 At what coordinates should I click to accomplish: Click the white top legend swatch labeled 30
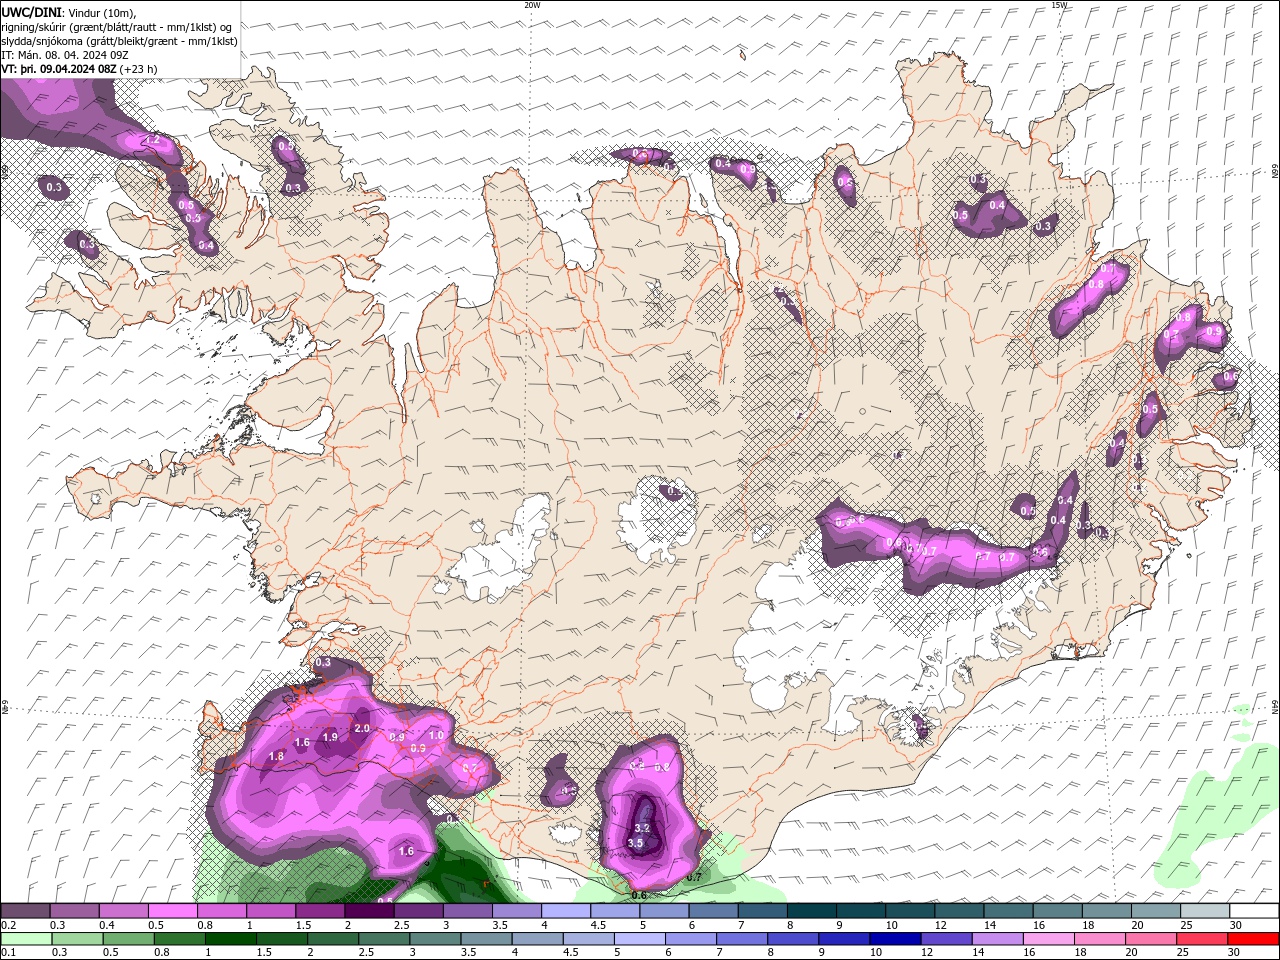[1253, 911]
